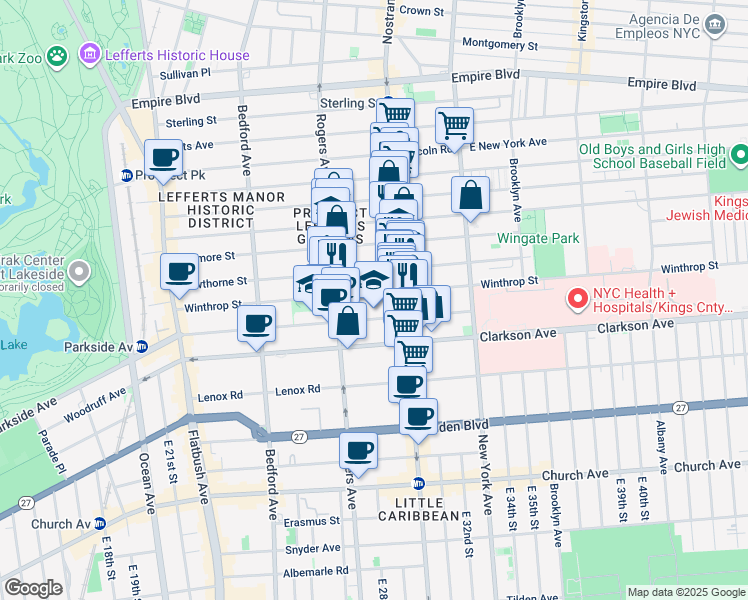Select the cafe marker just above Linden Blvd
This screenshot has height=600, width=748.
418,419
